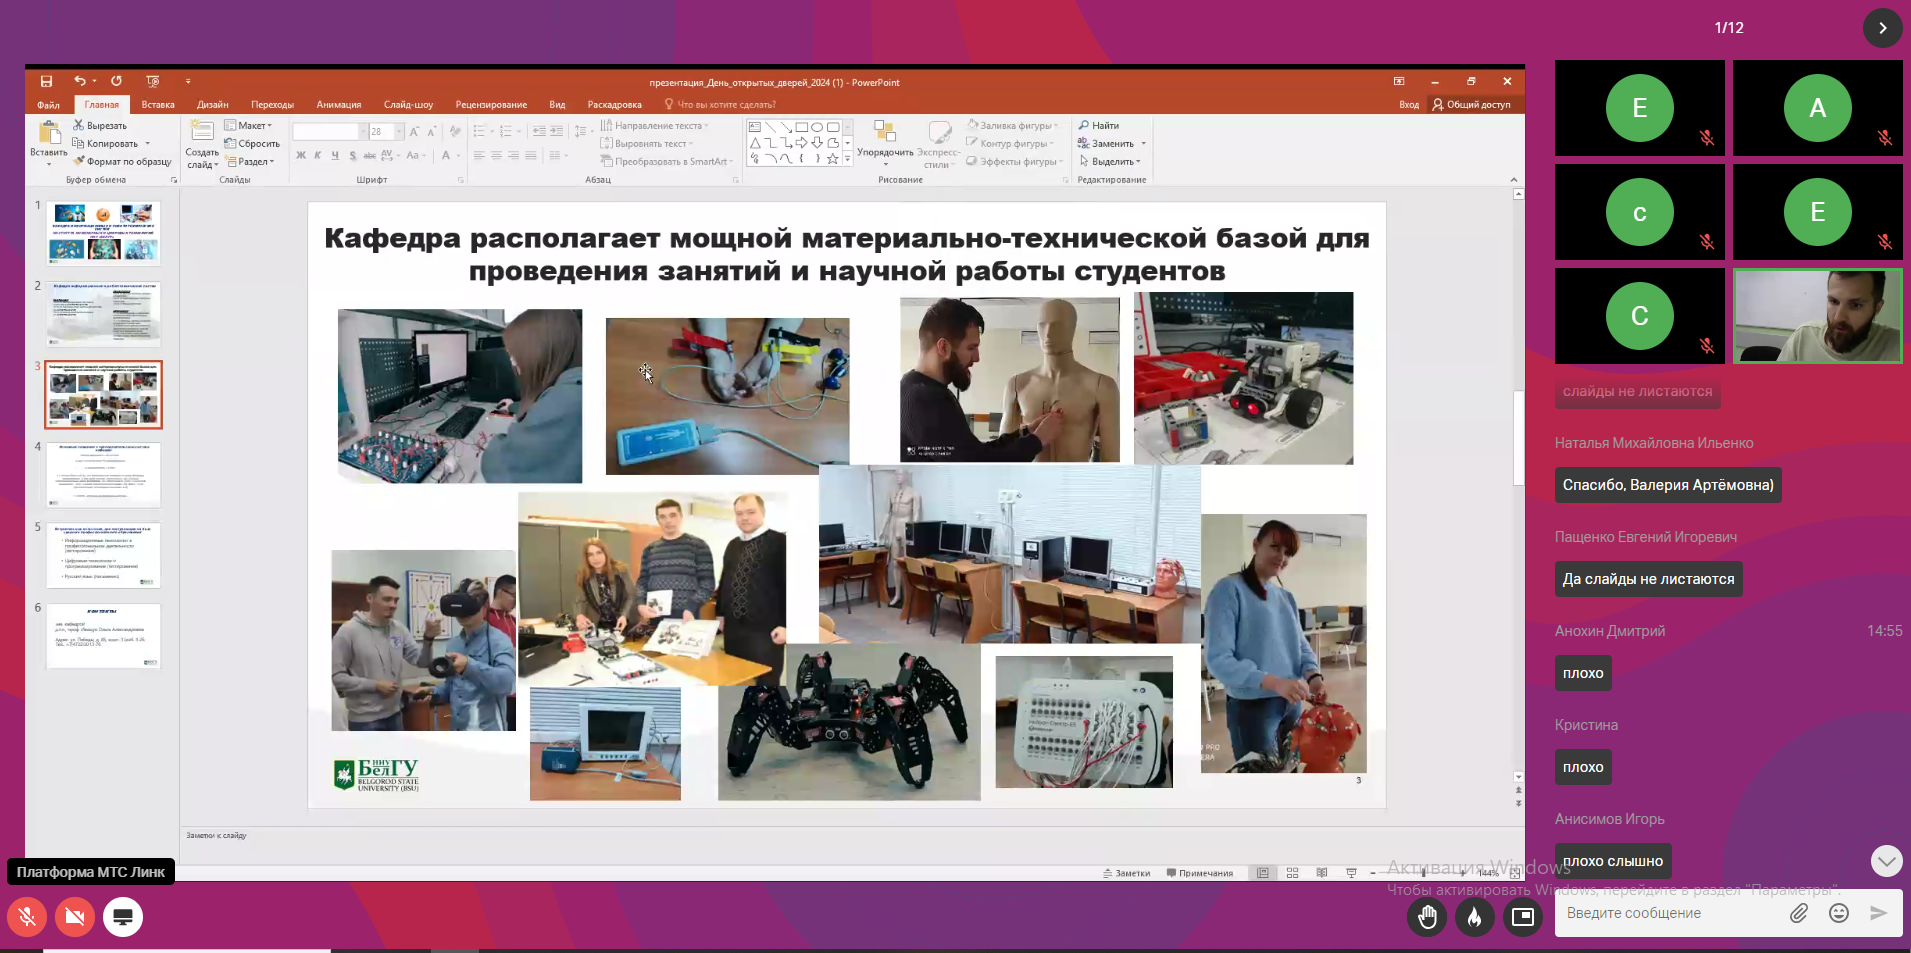The width and height of the screenshot is (1911, 953).
Task: Select slide 6 thumbnail
Action: tap(104, 636)
